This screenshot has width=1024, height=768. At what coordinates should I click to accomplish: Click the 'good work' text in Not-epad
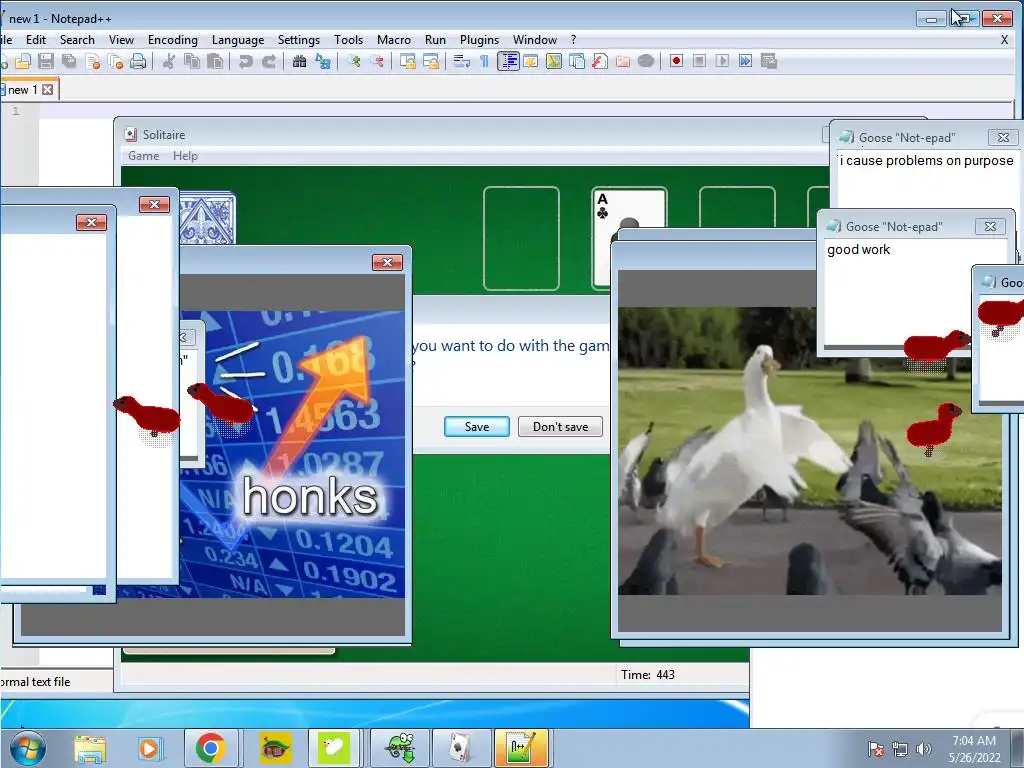pyautogui.click(x=858, y=249)
